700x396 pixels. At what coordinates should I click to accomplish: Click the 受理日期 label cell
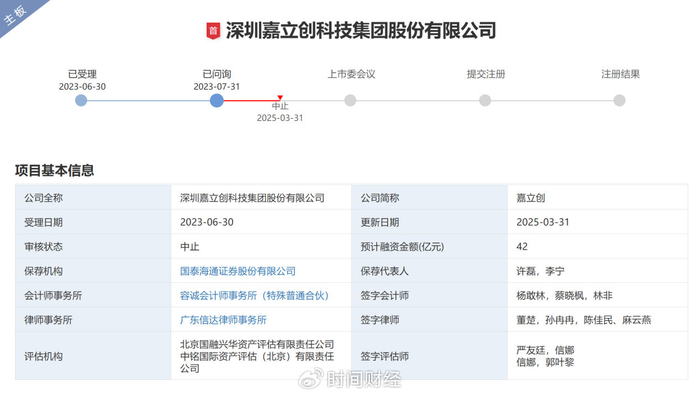pos(93,222)
